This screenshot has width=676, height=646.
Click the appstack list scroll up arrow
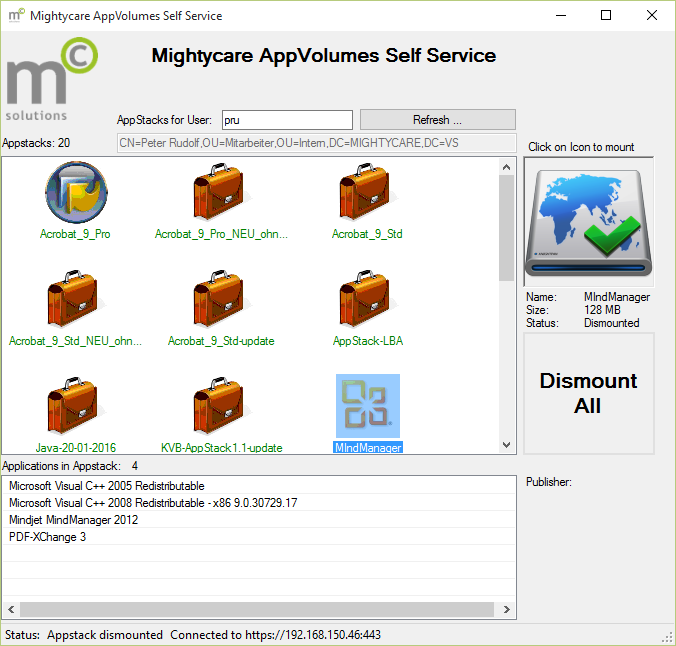507,167
